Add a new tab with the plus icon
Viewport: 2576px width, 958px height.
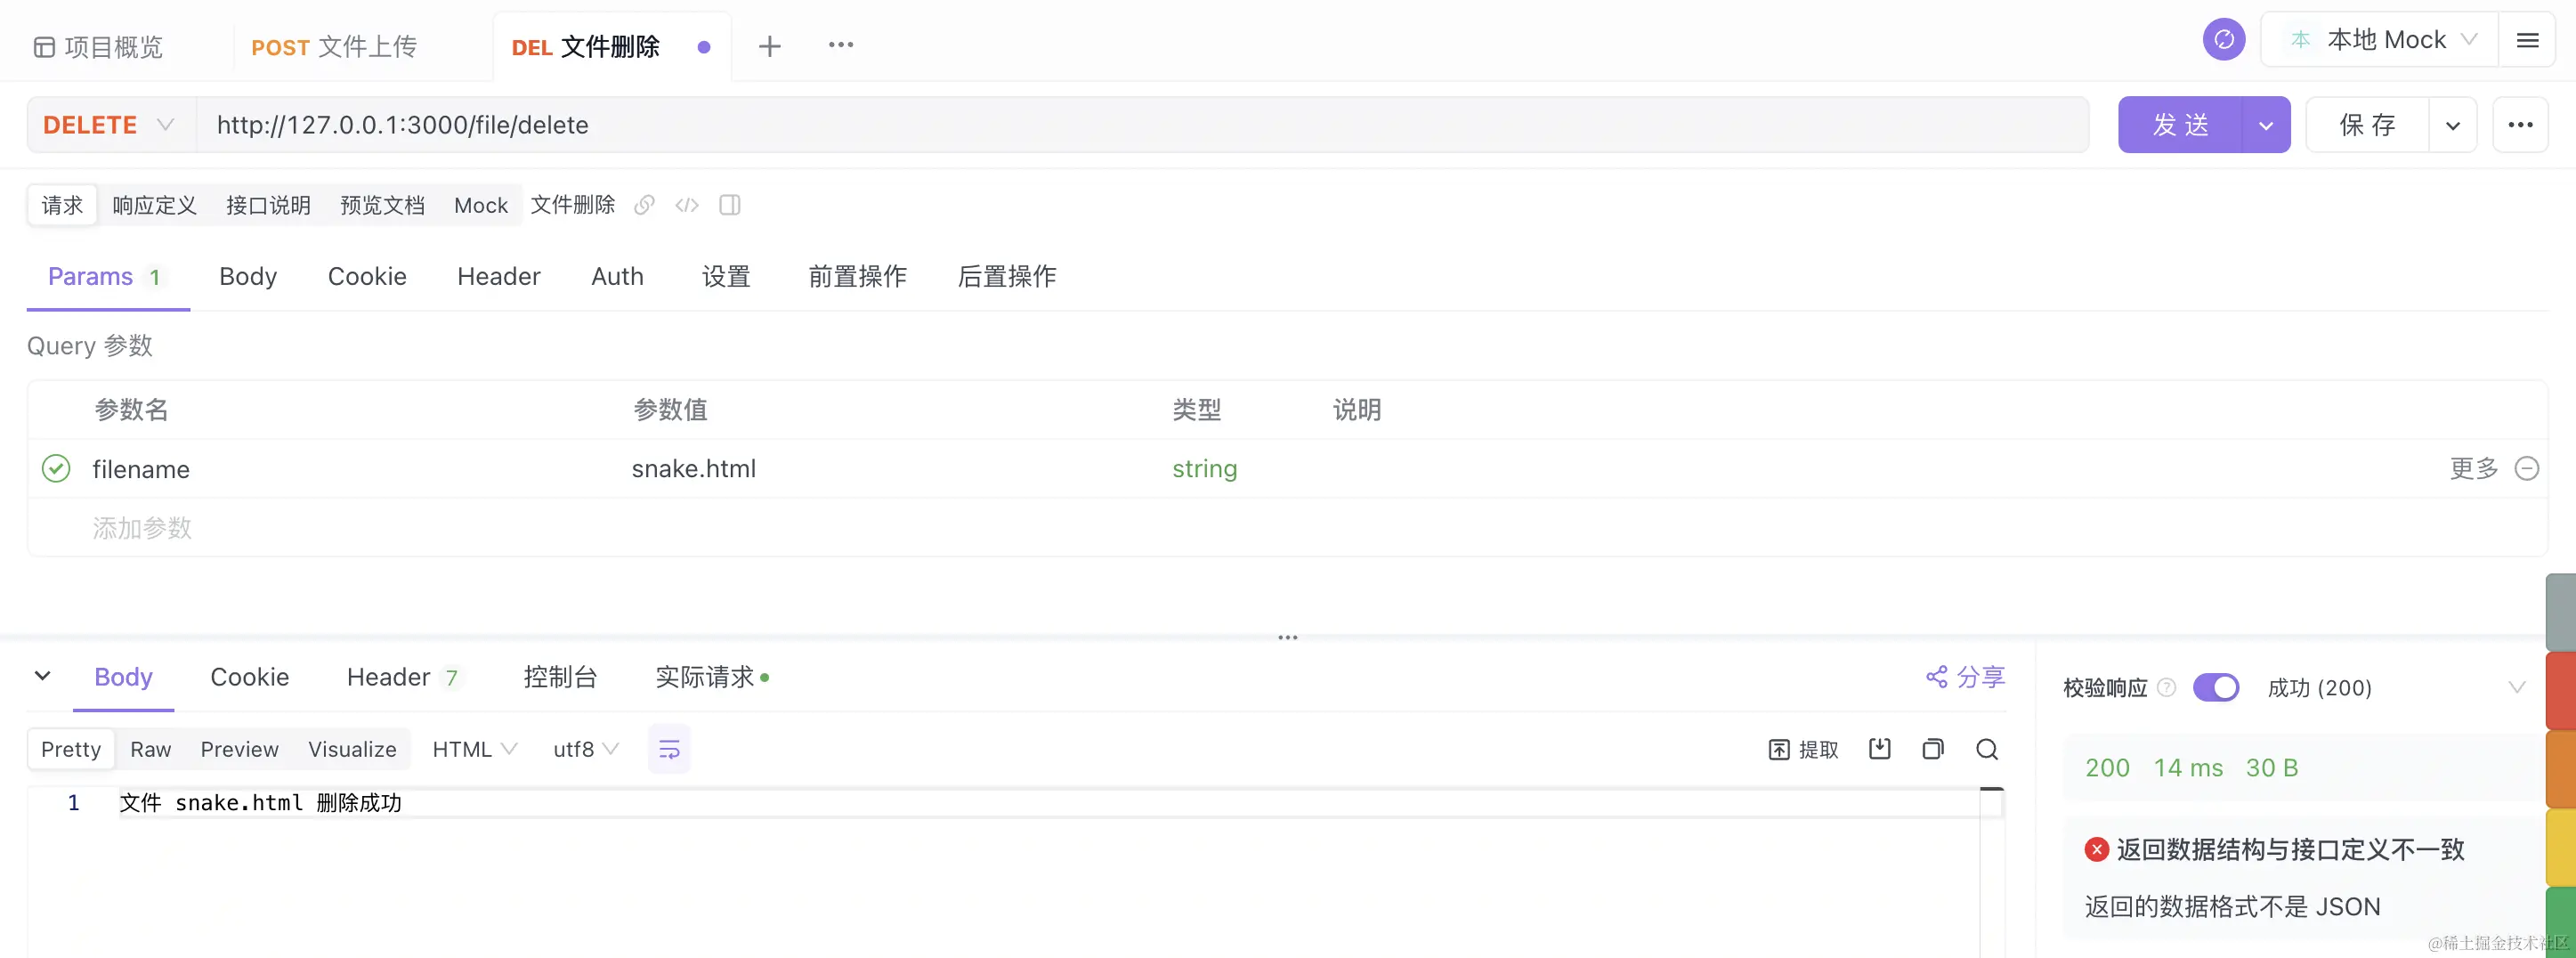[x=769, y=46]
